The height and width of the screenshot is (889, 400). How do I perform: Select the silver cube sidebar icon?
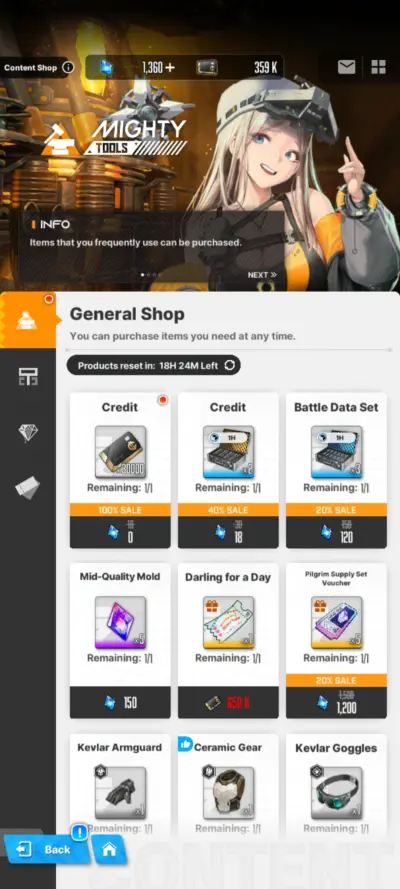click(28, 486)
